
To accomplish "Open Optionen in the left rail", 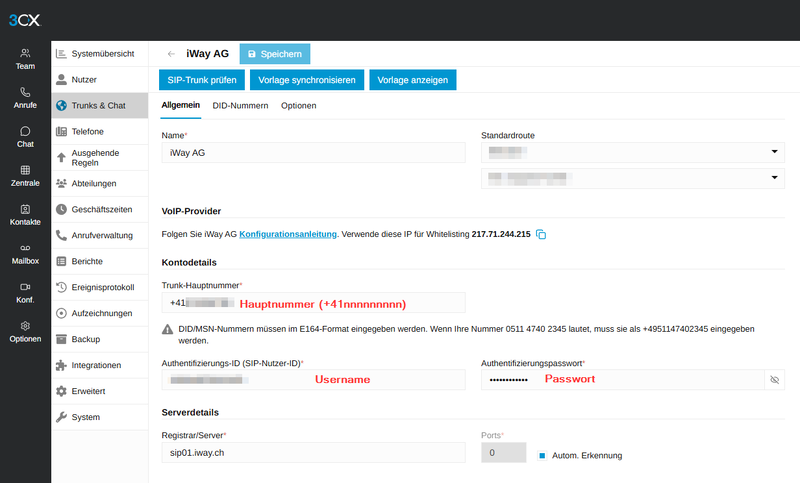I will coord(25,332).
